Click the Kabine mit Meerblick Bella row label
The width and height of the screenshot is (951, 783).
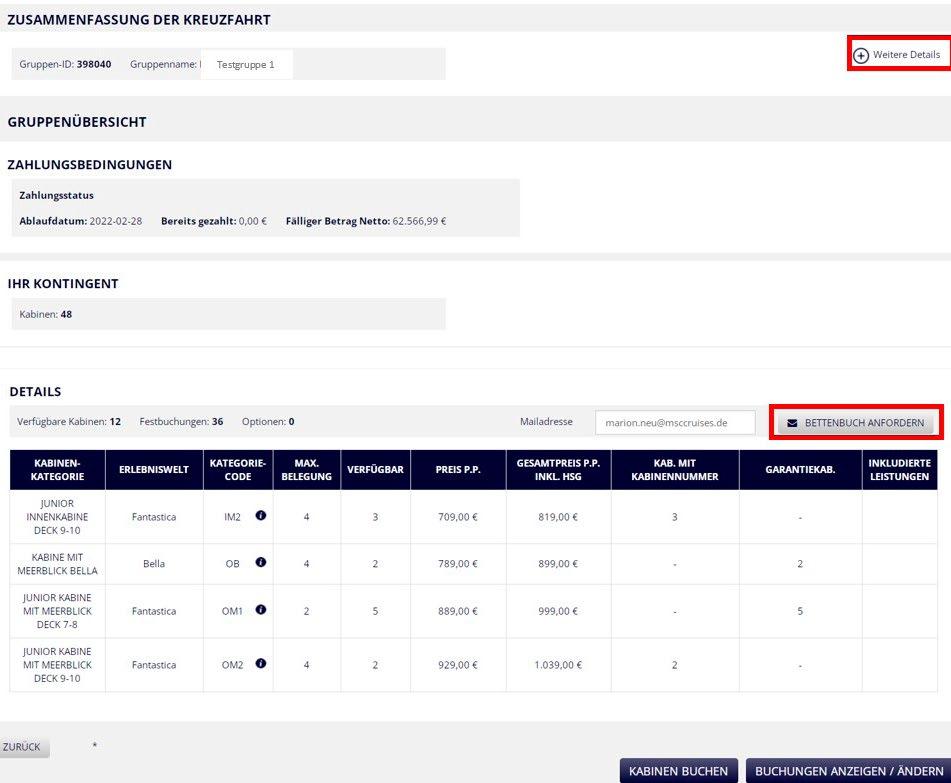point(57,563)
